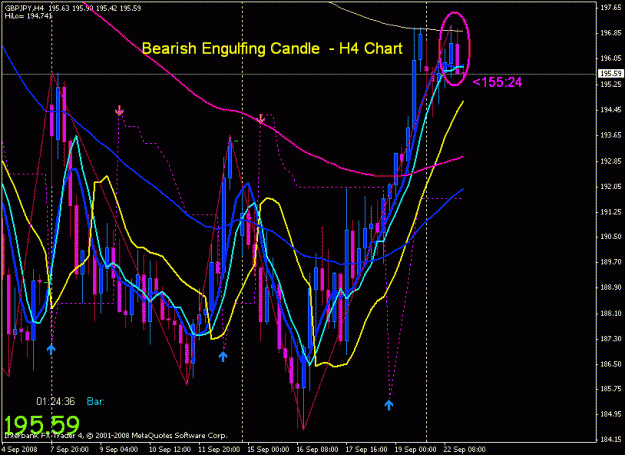
Task: Click the 01:24:36 candle timer
Action: [x=55, y=401]
